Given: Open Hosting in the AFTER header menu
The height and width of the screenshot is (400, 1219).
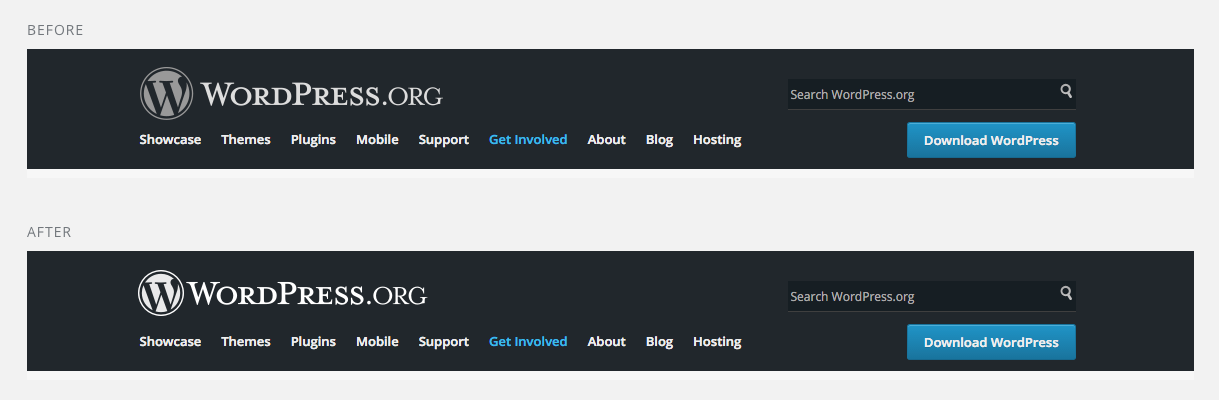Looking at the screenshot, I should pyautogui.click(x=717, y=342).
